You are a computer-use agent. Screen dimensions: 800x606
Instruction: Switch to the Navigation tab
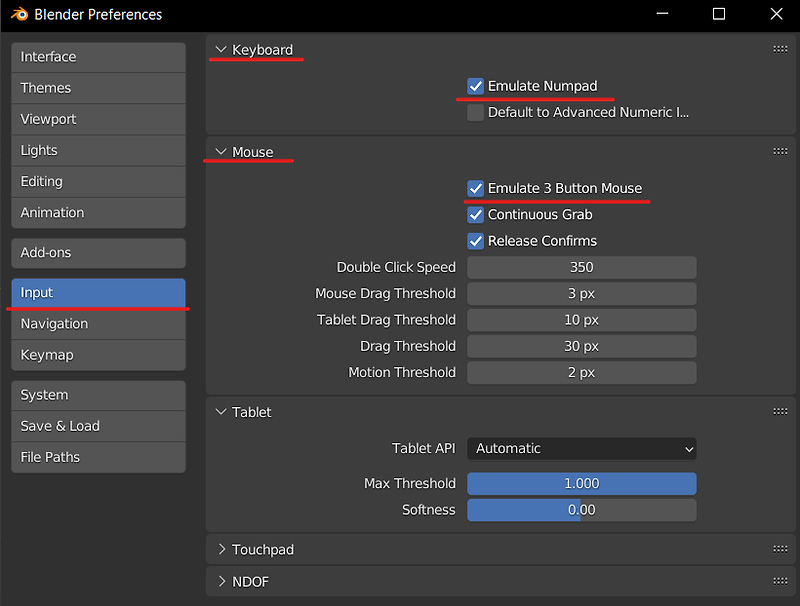point(98,324)
